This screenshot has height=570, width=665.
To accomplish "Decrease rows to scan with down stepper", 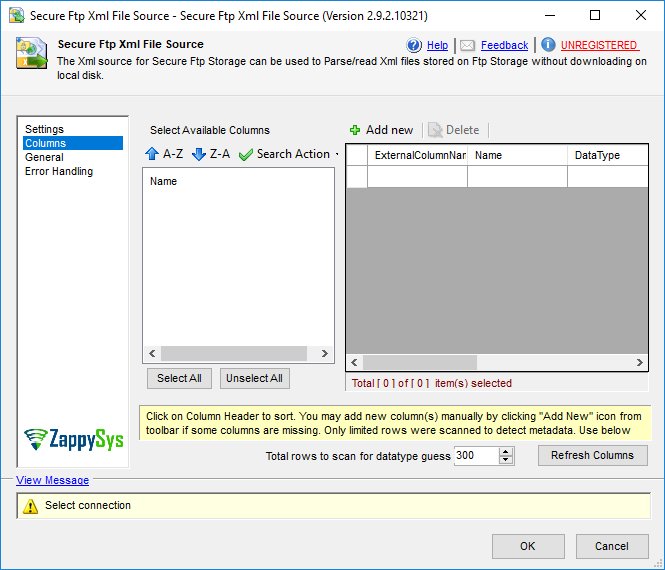I will pyautogui.click(x=506, y=460).
